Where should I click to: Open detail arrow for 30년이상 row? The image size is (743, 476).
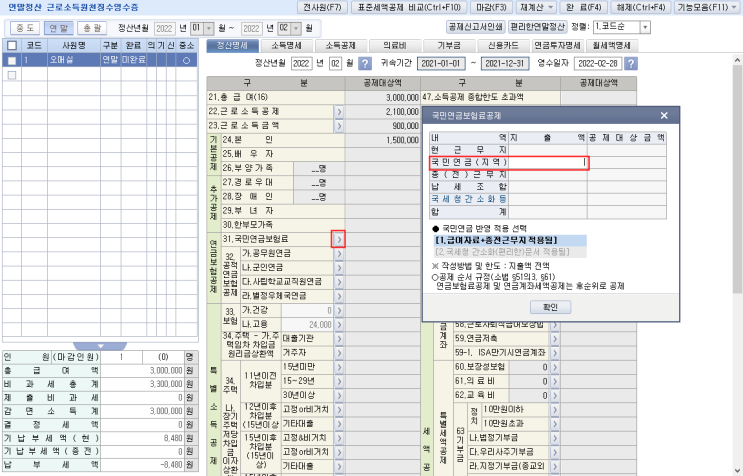339,396
